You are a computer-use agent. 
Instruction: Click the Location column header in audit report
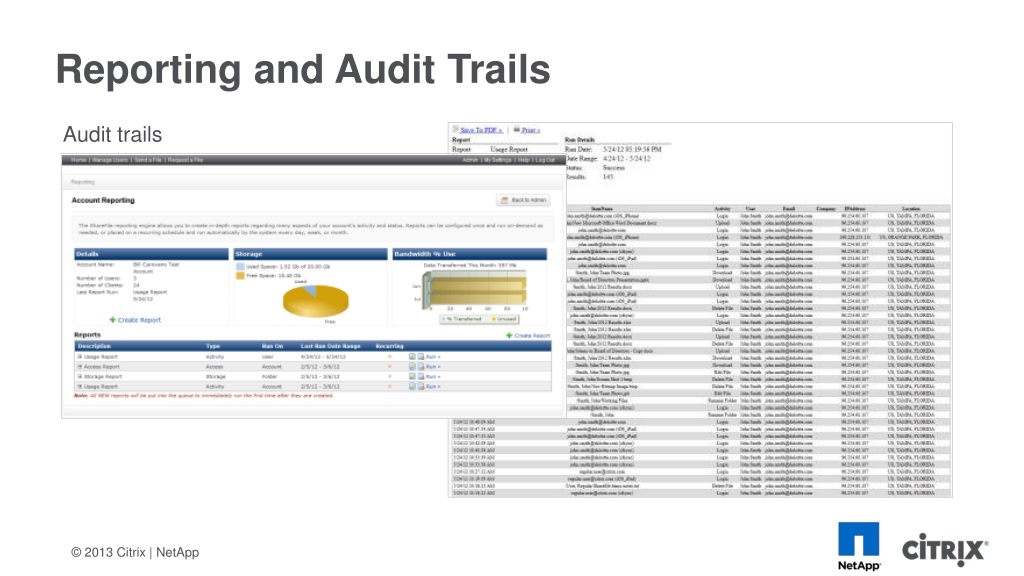click(911, 209)
